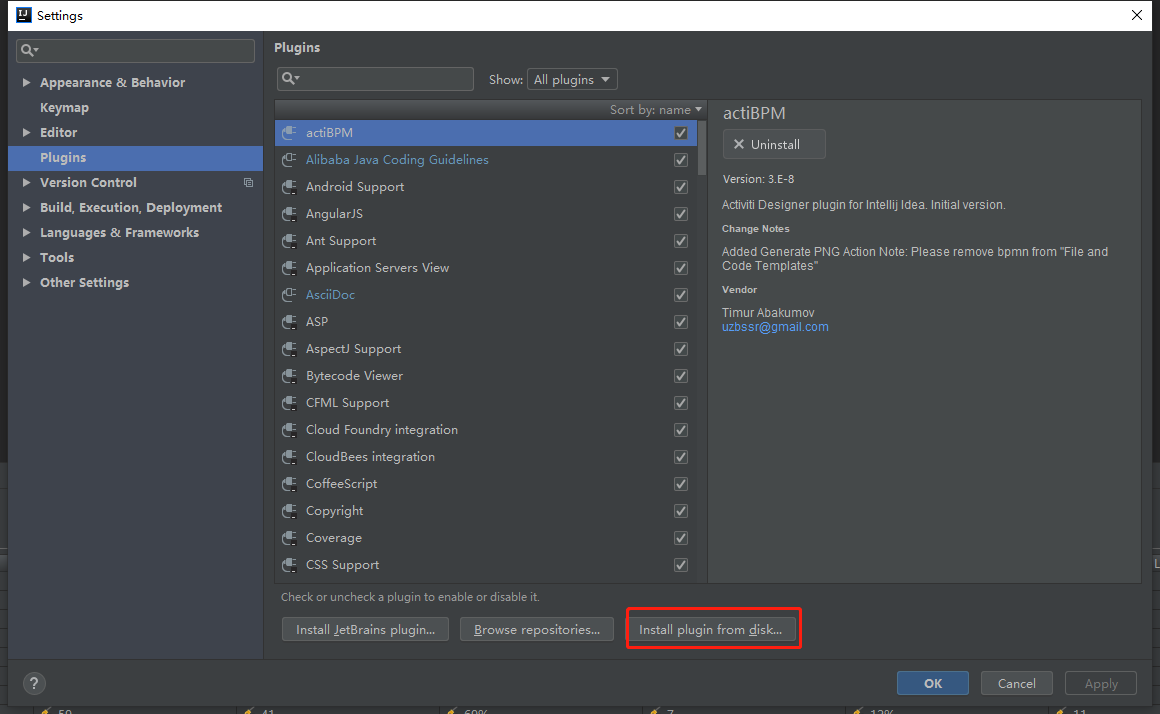Screen dimensions: 1160x714
Task: Click the AngularJS plugin icon
Action: [x=289, y=214]
